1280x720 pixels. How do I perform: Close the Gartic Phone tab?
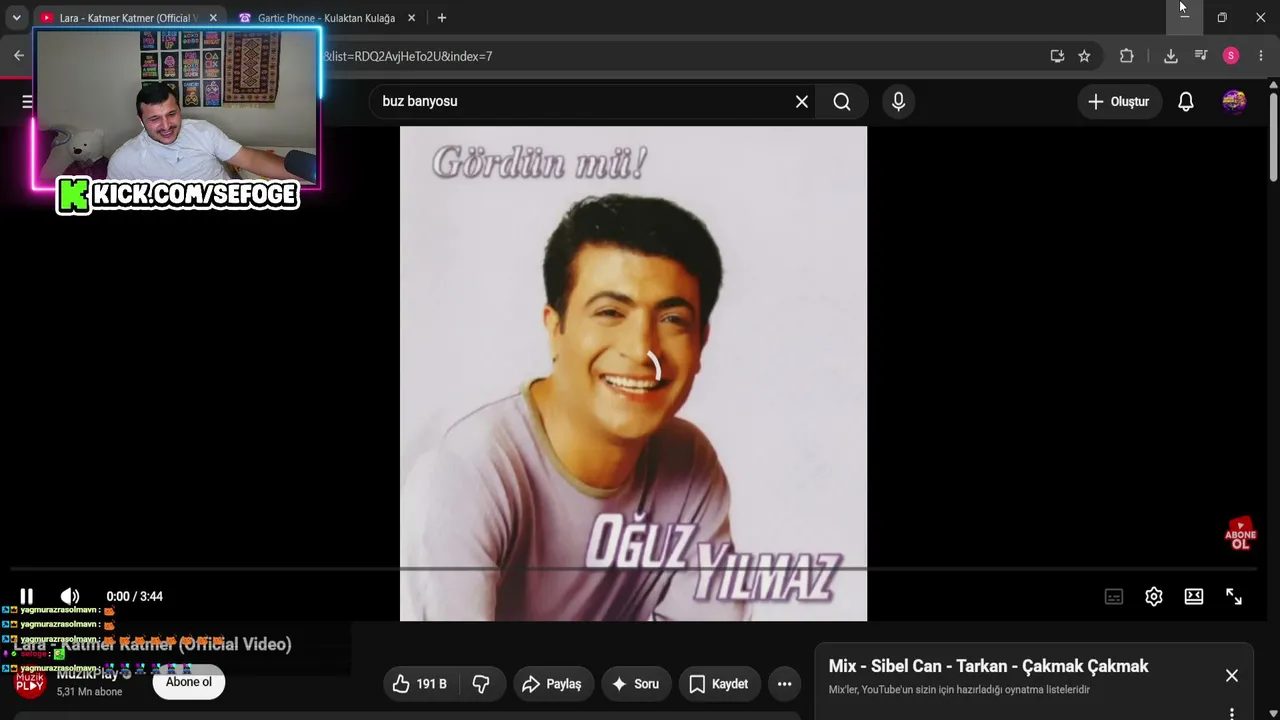[x=411, y=18]
